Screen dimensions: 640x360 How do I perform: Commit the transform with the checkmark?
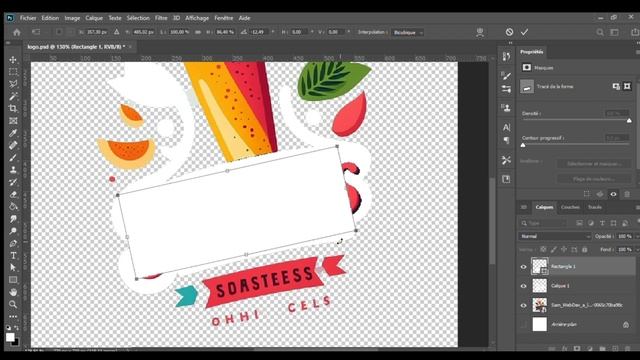pos(524,32)
